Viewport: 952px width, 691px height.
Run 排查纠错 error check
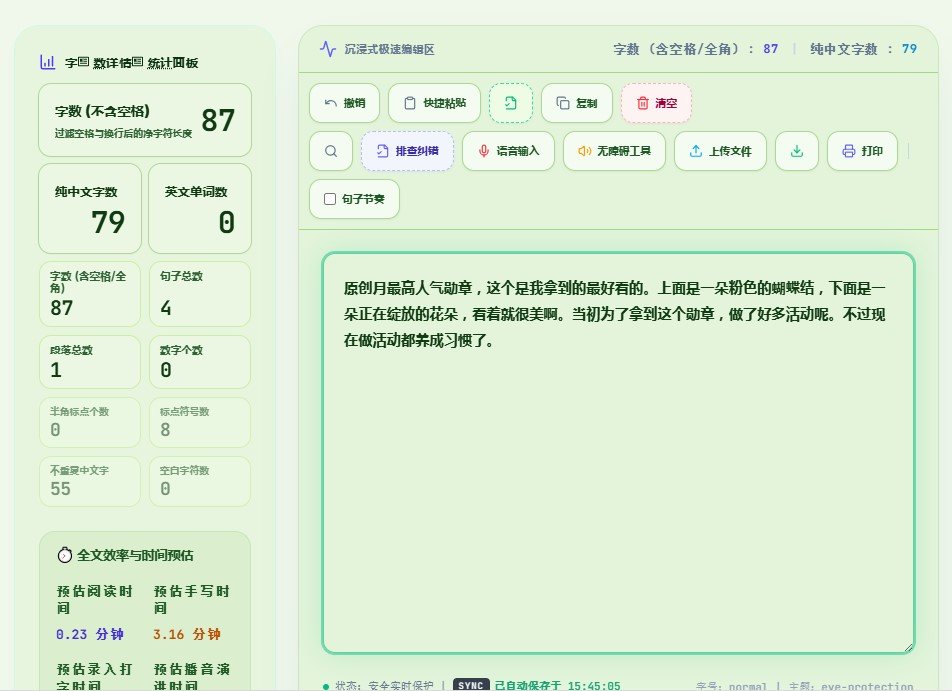tap(407, 151)
